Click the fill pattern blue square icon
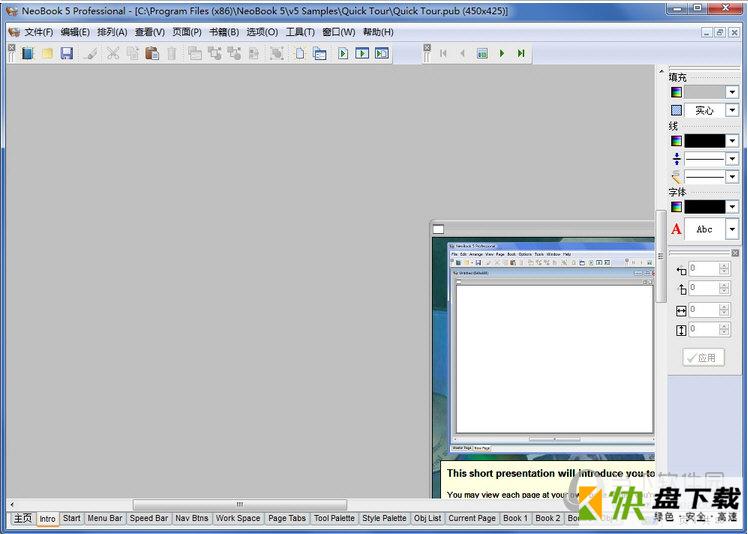748x534 pixels. pyautogui.click(x=676, y=110)
